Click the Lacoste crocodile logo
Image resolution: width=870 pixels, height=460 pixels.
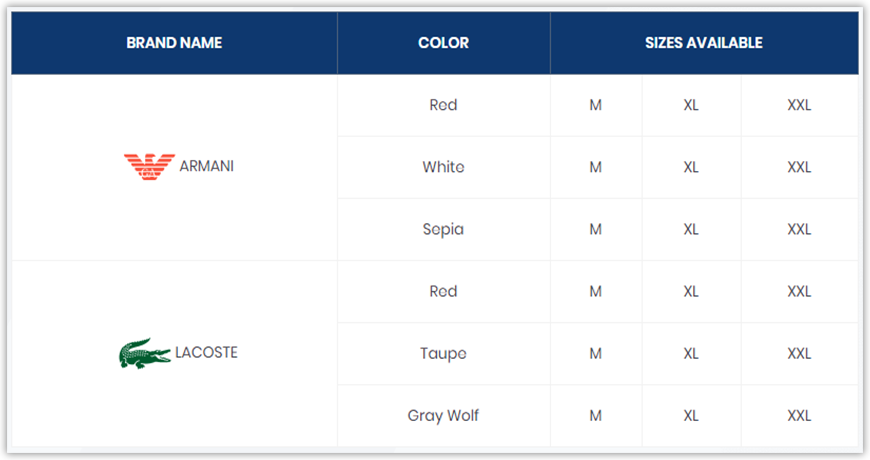click(x=145, y=353)
